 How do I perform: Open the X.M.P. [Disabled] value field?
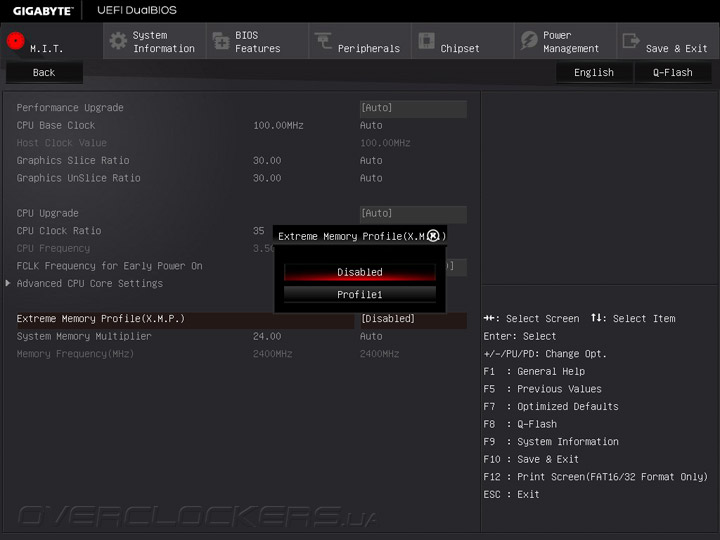[413, 319]
